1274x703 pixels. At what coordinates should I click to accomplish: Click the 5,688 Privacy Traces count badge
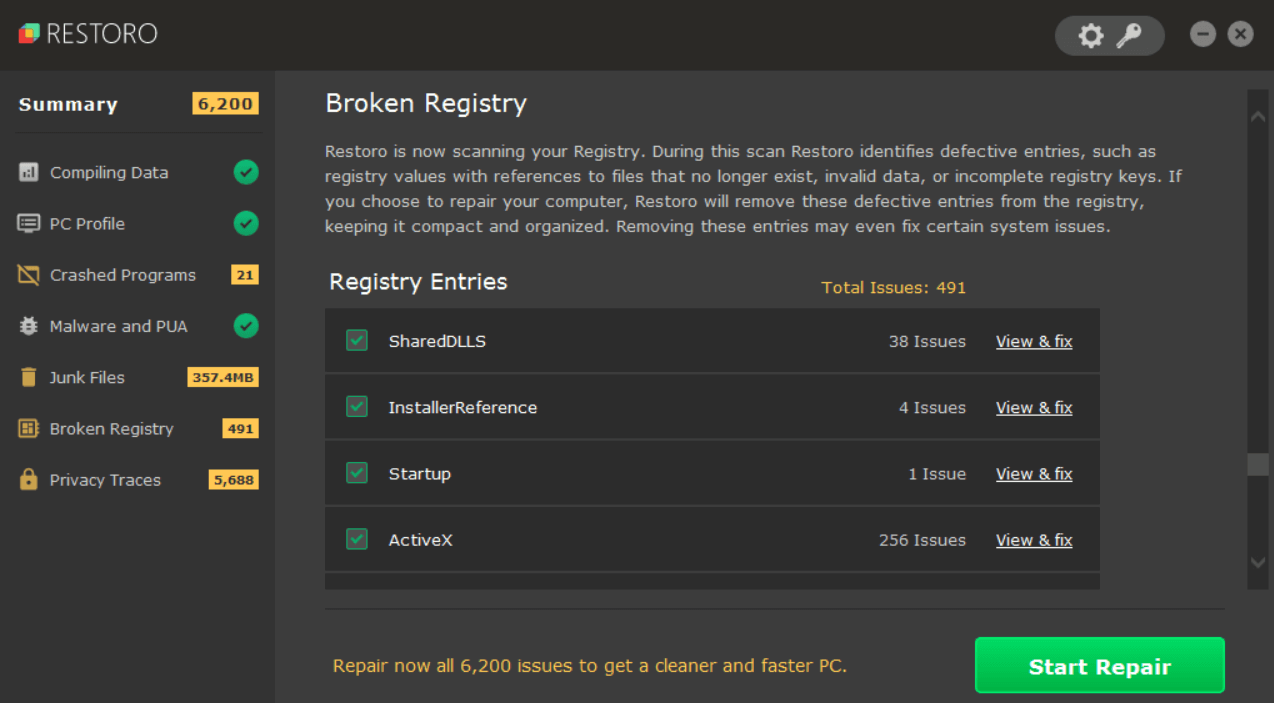pos(233,480)
